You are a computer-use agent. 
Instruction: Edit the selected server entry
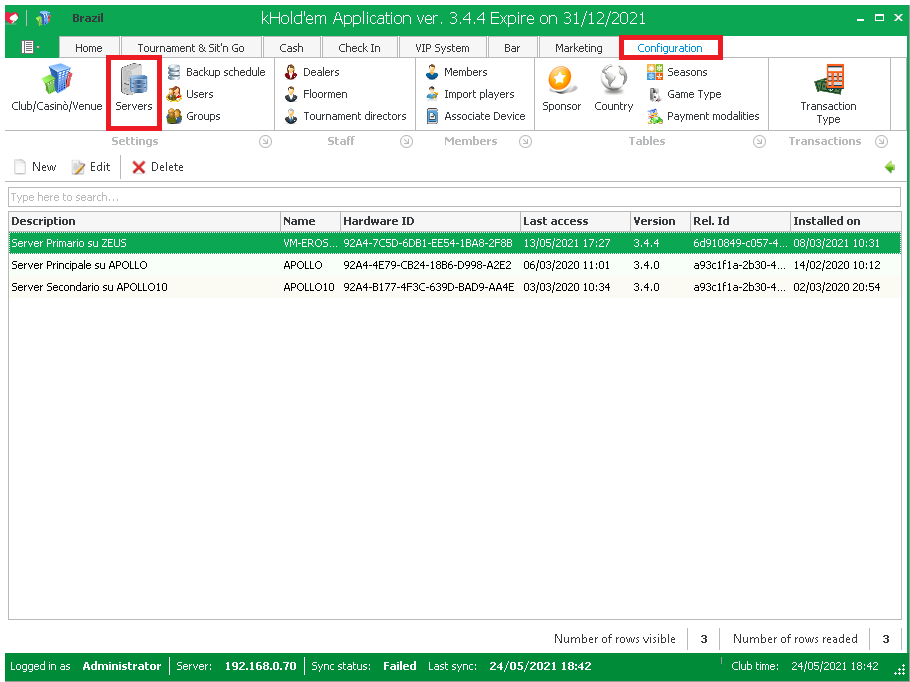click(91, 167)
